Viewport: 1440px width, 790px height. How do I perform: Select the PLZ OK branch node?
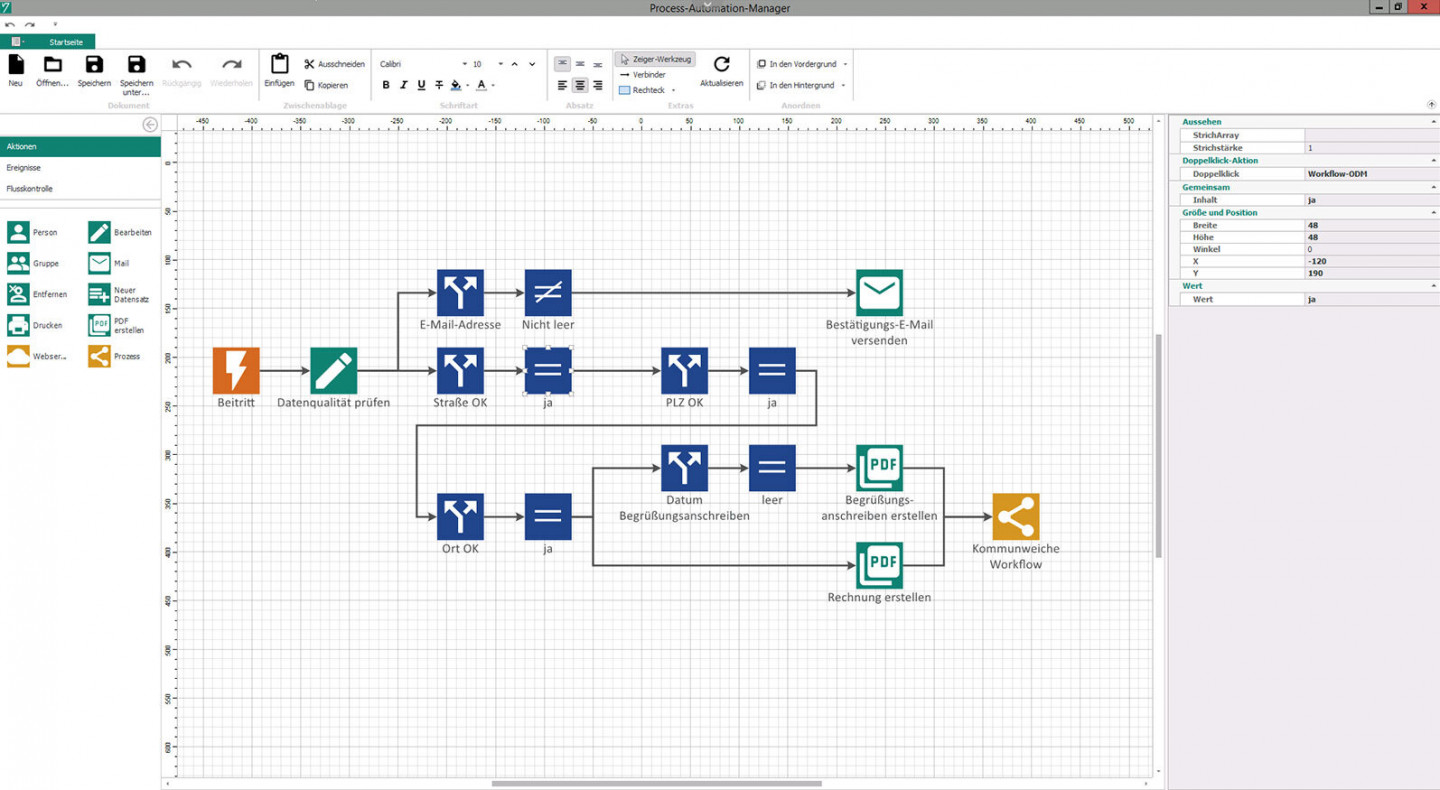(x=684, y=371)
